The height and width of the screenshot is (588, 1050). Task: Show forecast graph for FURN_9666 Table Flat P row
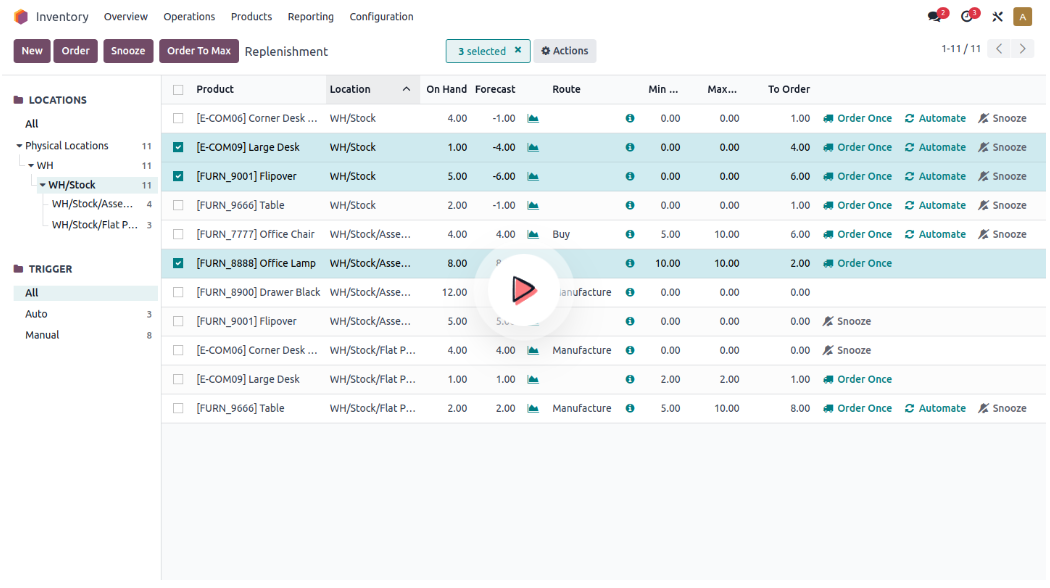click(533, 409)
